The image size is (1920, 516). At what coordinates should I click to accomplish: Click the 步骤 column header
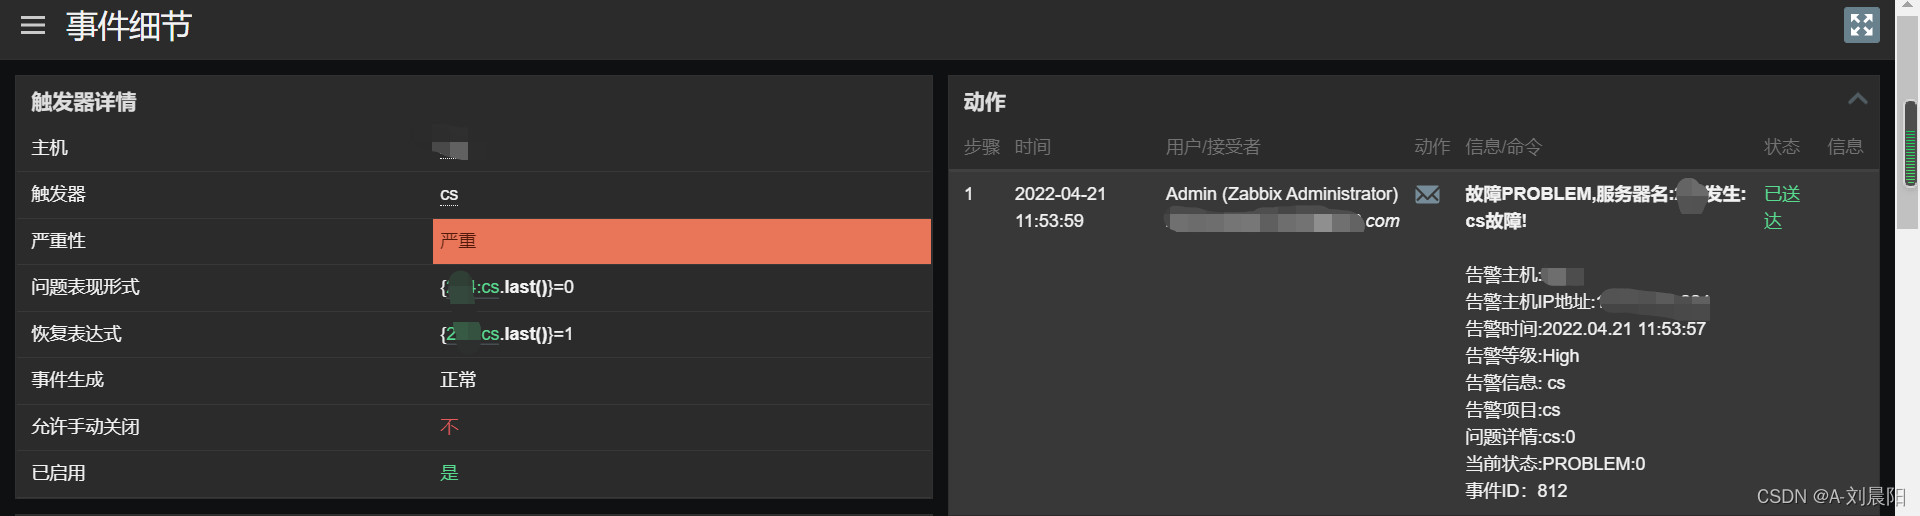tap(981, 147)
